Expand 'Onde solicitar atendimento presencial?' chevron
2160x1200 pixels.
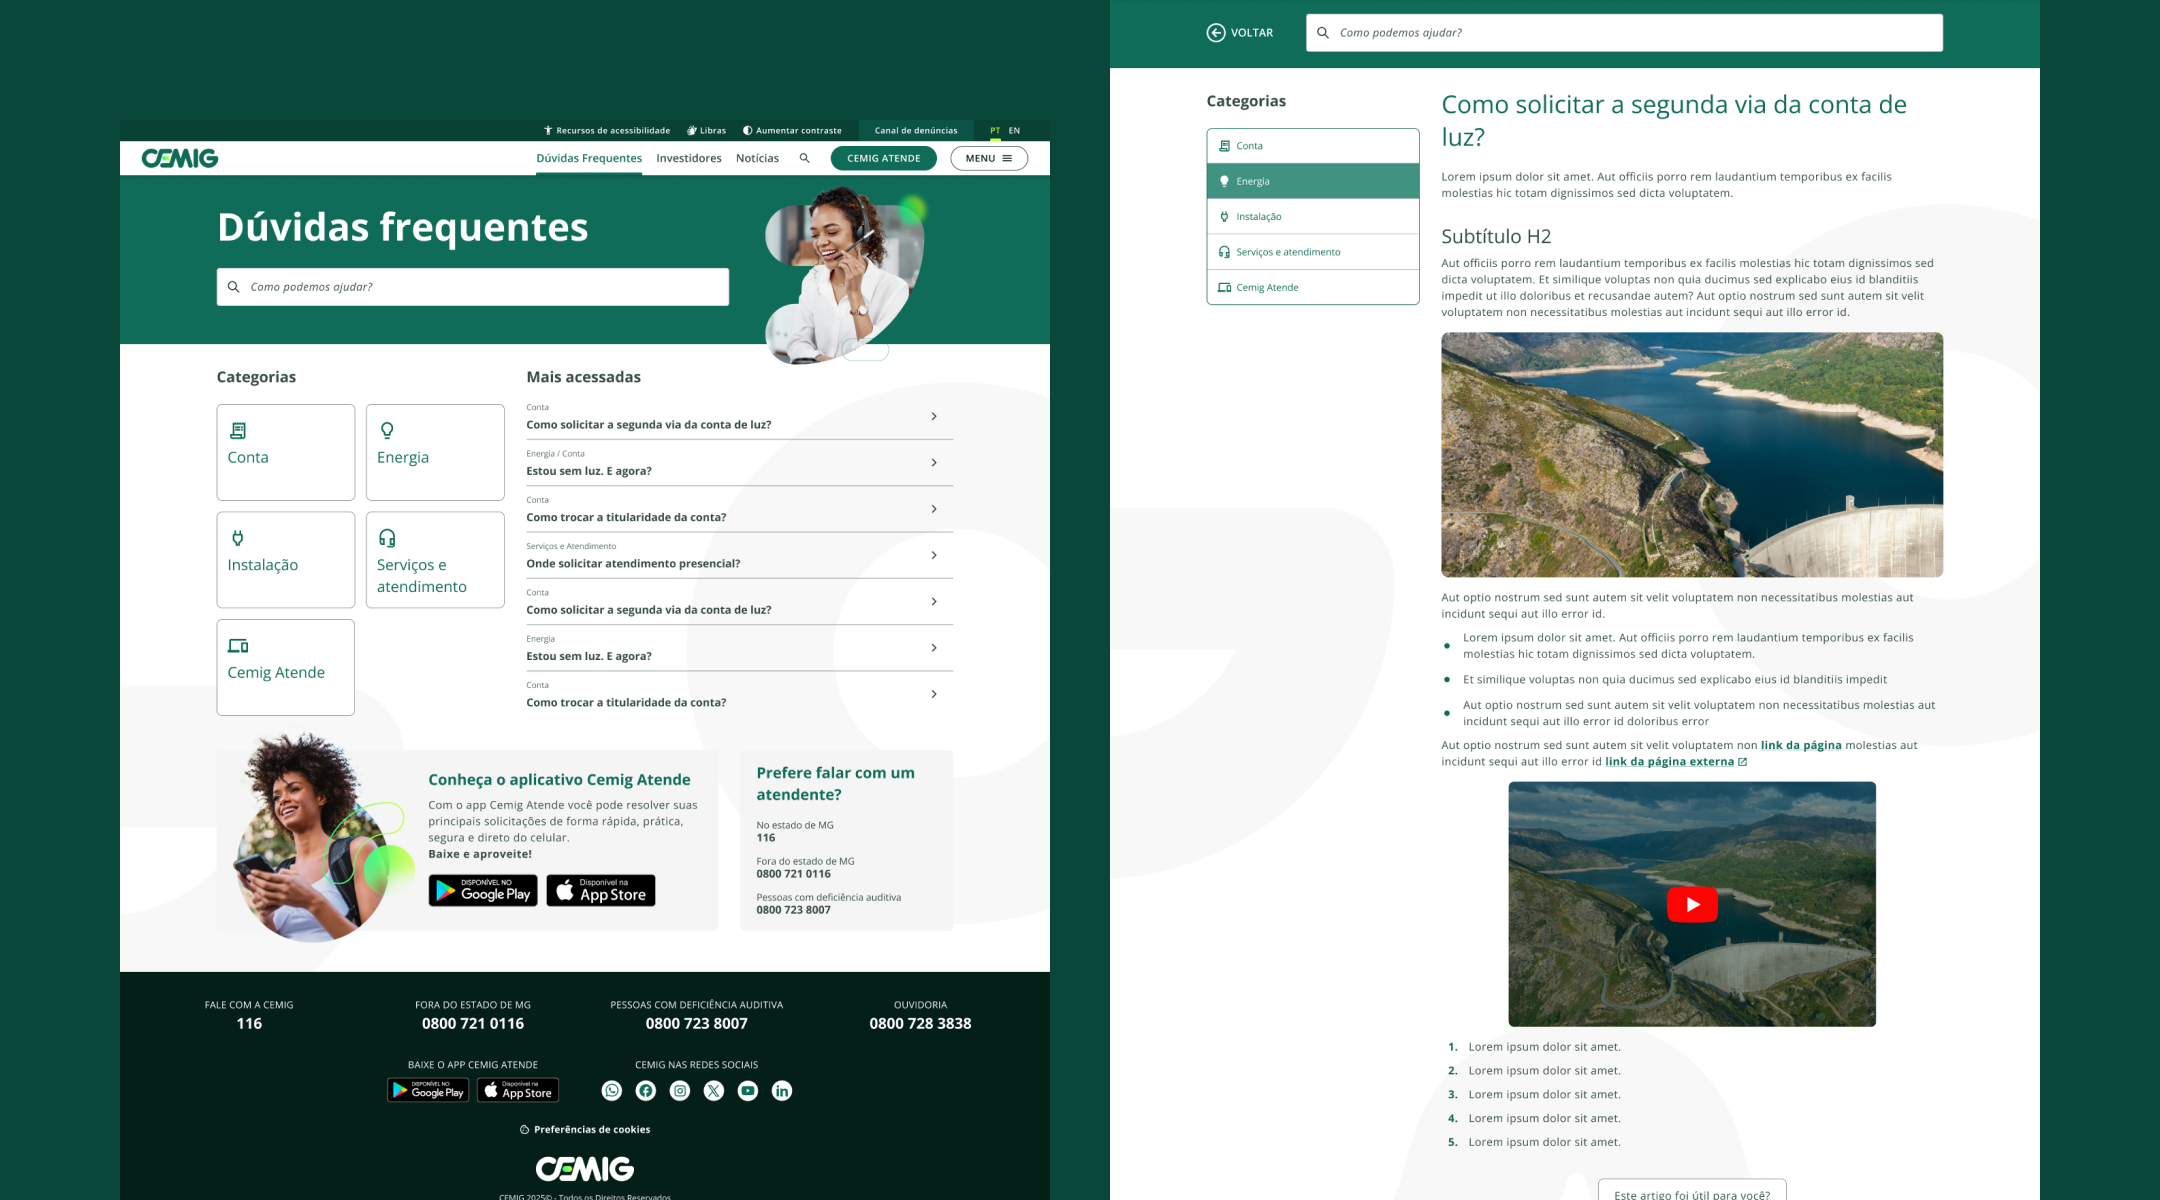coord(934,555)
